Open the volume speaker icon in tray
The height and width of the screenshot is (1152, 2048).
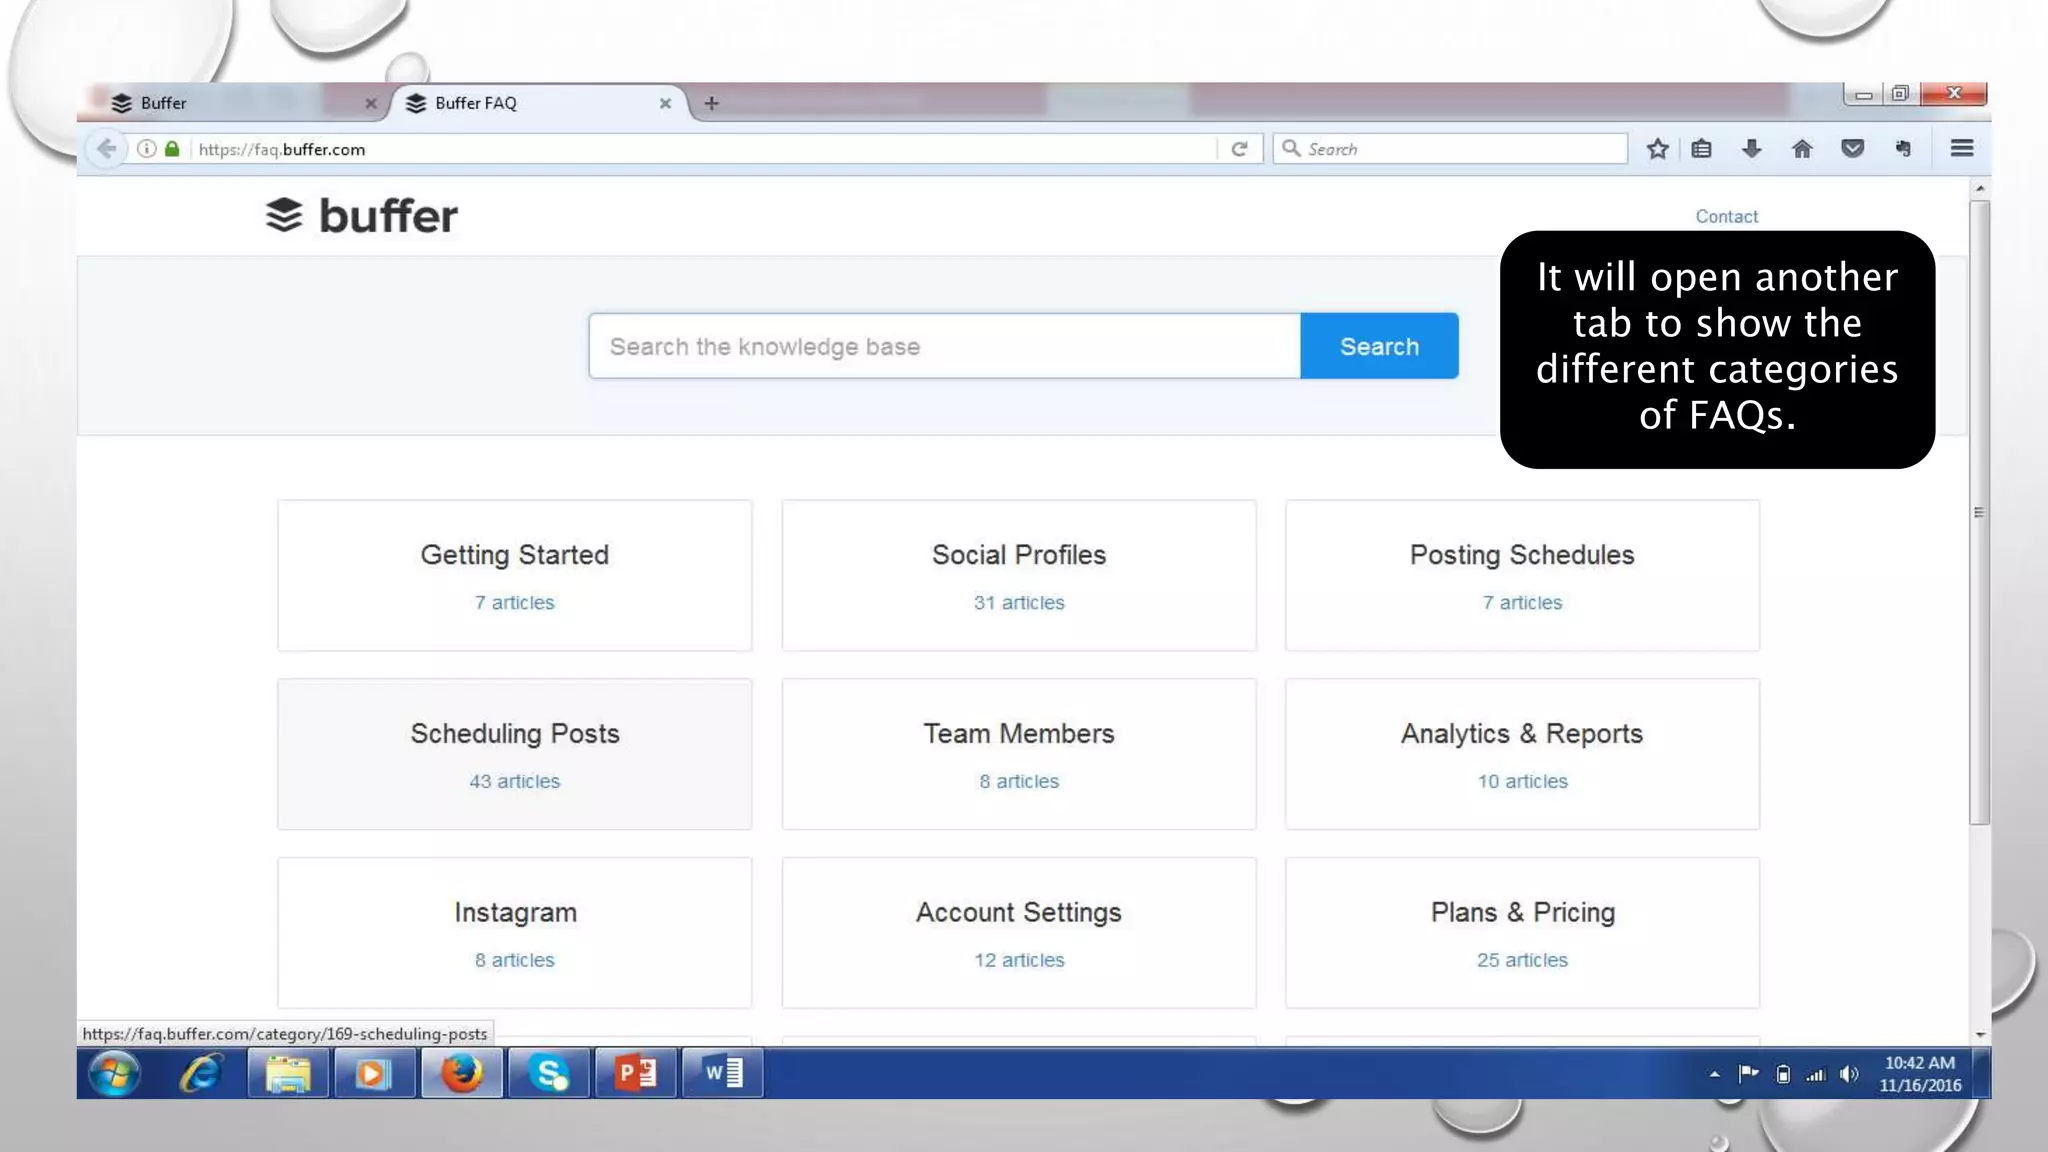pyautogui.click(x=1849, y=1074)
